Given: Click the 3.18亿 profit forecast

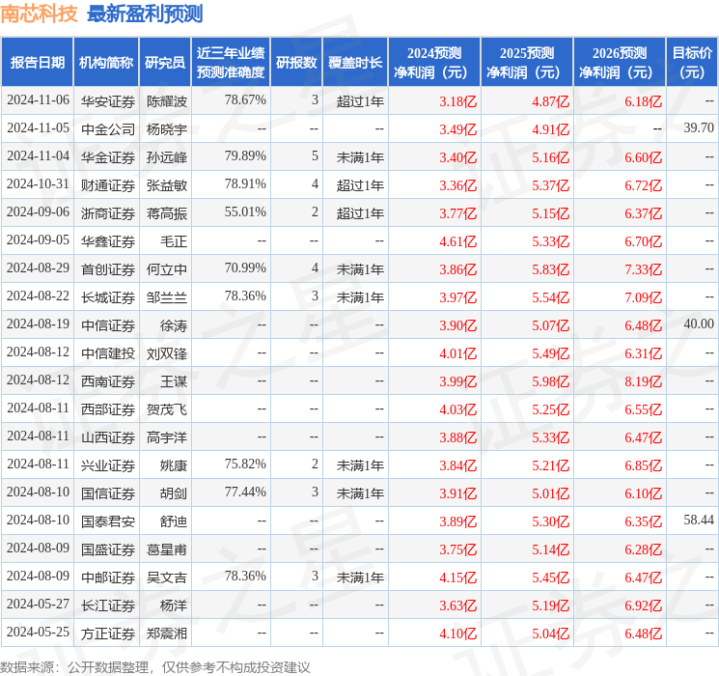Looking at the screenshot, I should tap(458, 101).
